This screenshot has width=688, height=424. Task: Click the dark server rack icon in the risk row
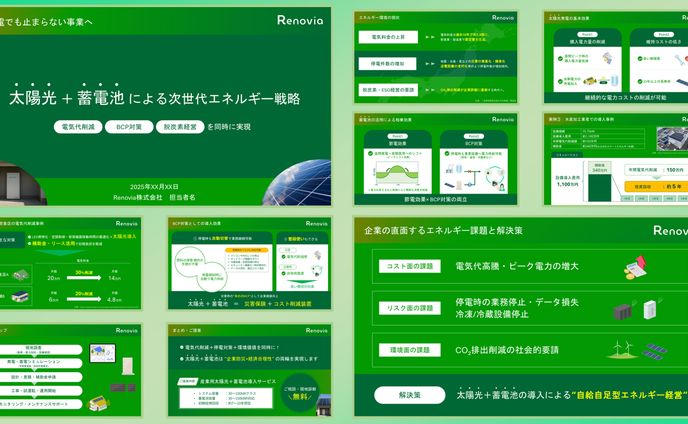(624, 310)
